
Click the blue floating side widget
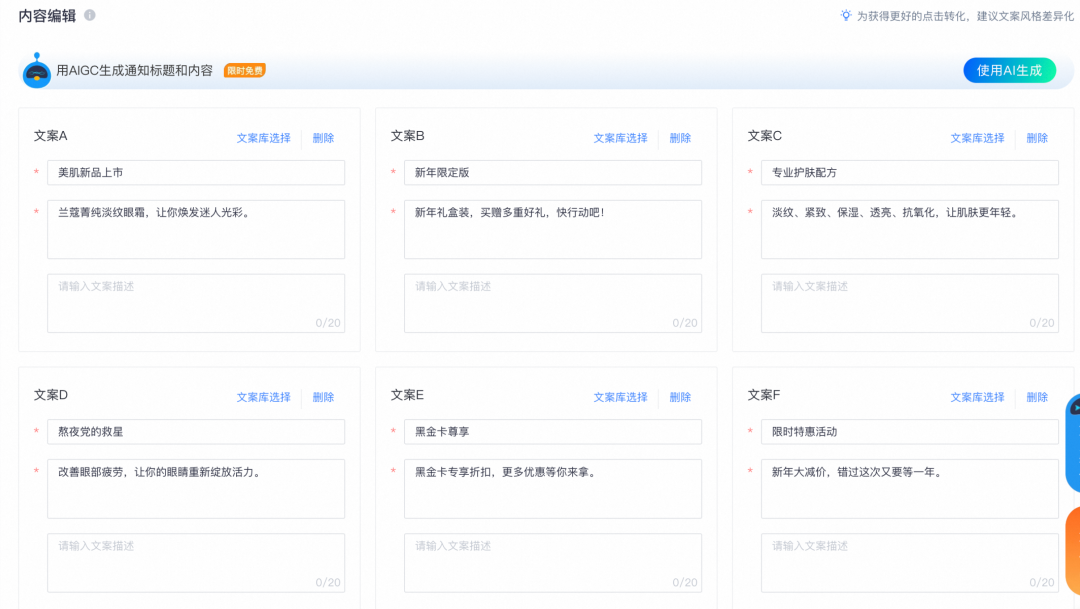[x=1073, y=442]
